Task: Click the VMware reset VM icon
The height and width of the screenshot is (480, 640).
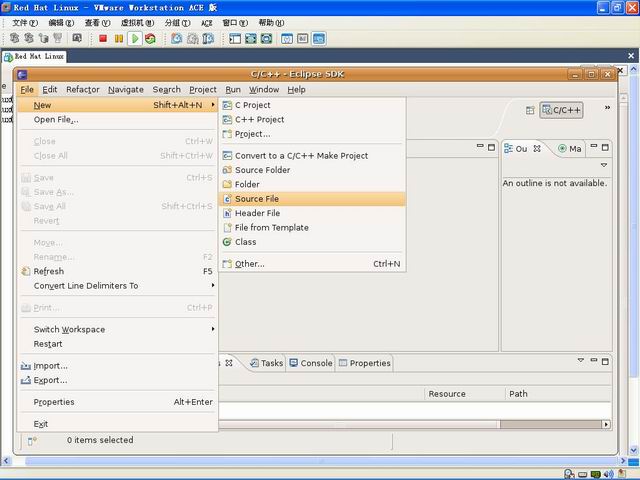Action: [150, 39]
